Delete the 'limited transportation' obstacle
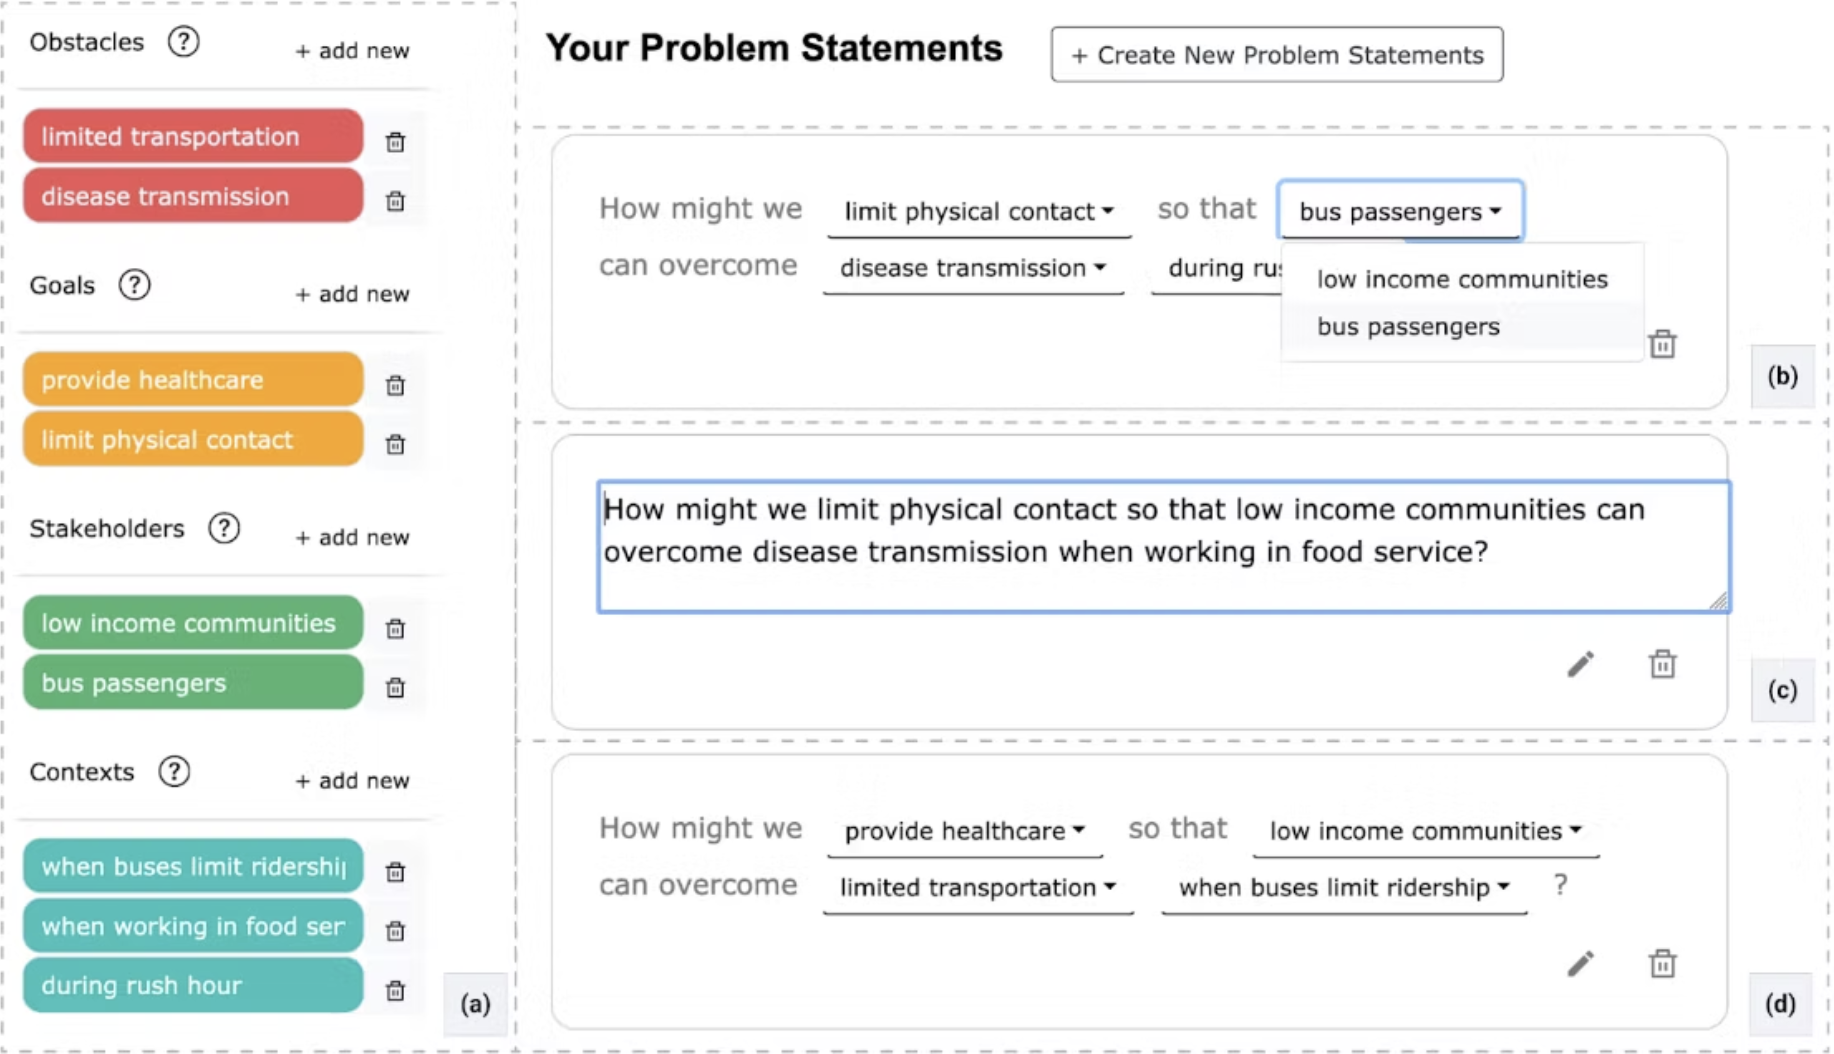 tap(395, 142)
